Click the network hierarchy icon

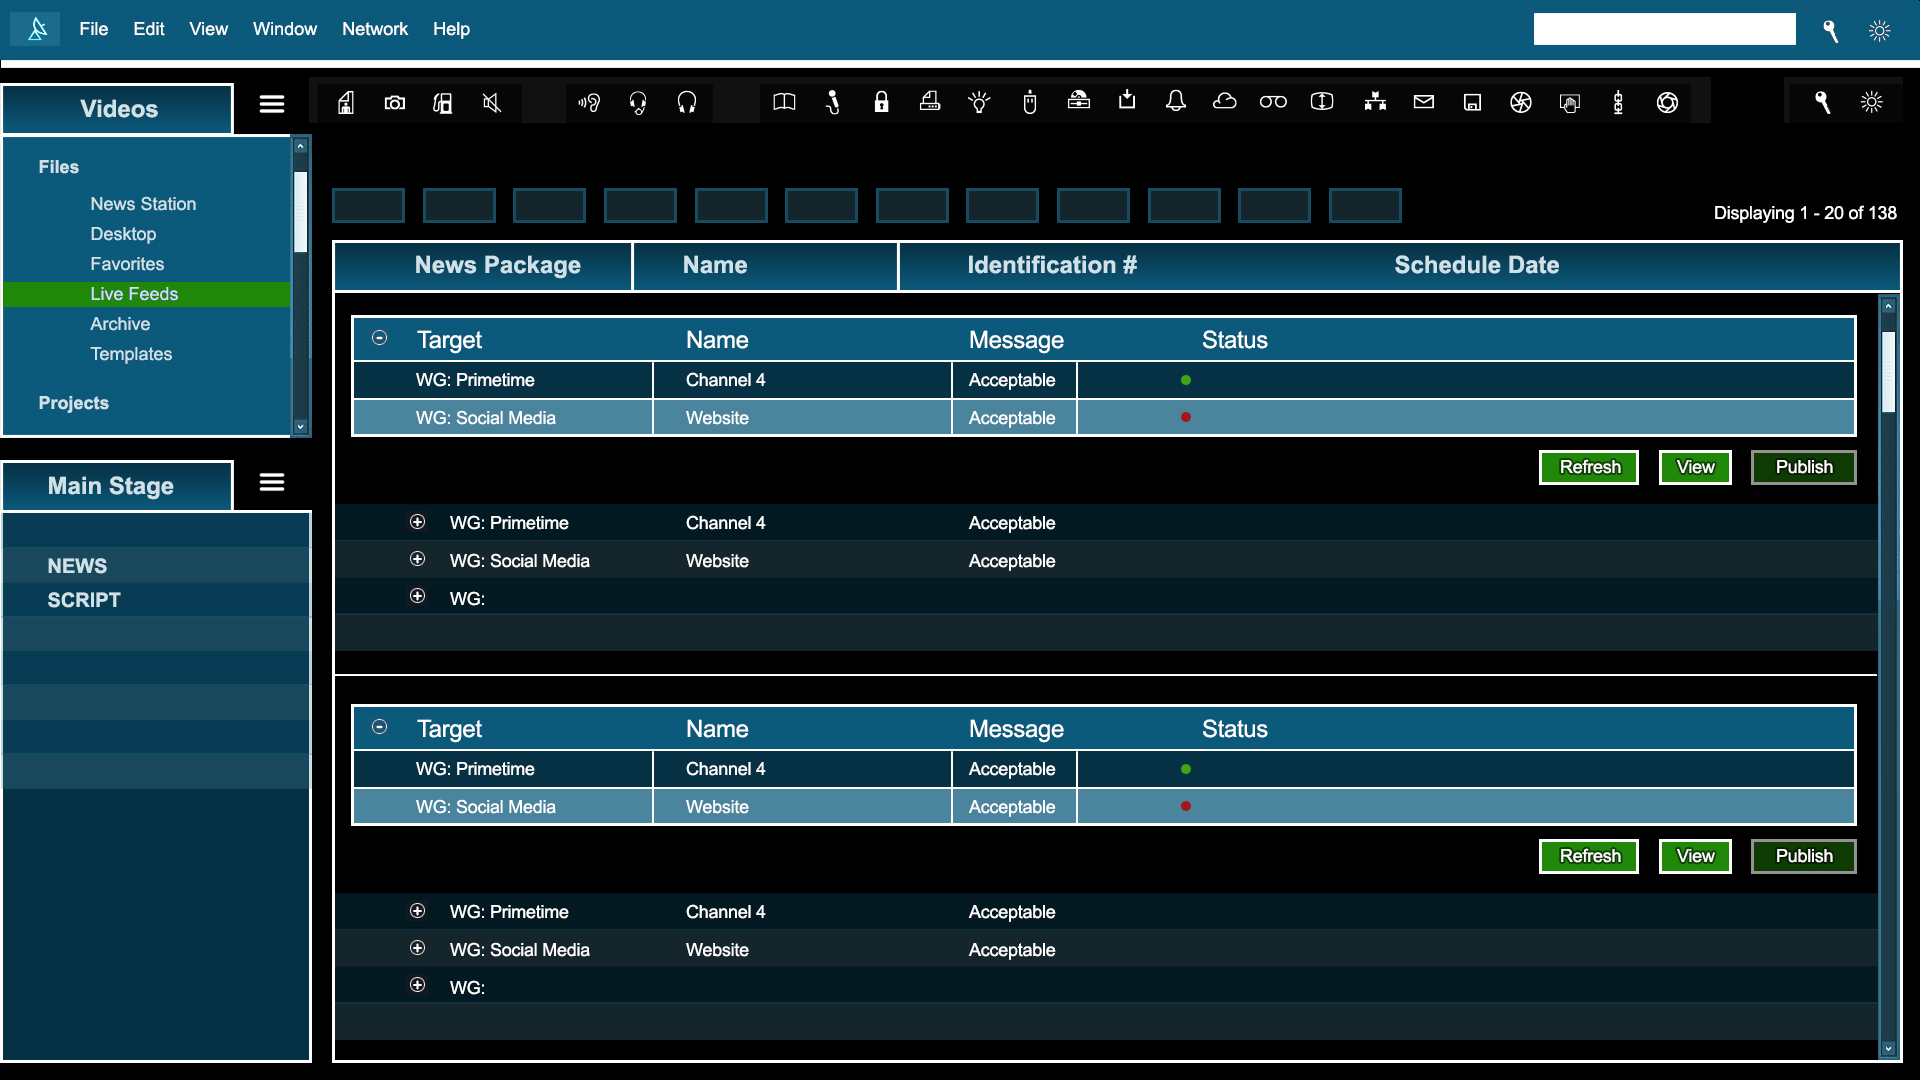coord(1375,102)
